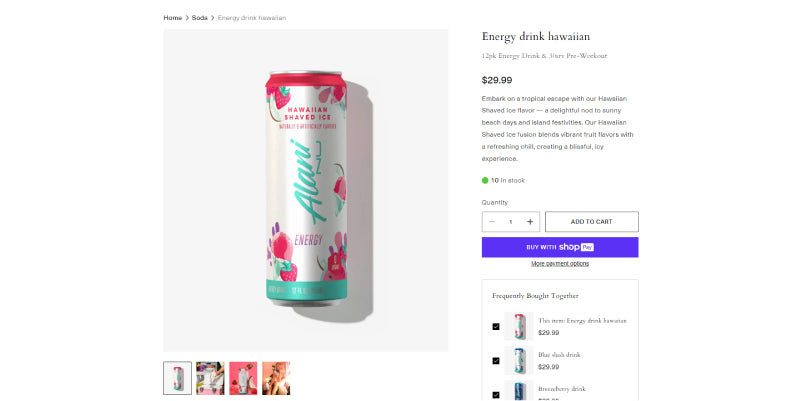Click the Add to Cart button
801x401 pixels.
tap(591, 222)
